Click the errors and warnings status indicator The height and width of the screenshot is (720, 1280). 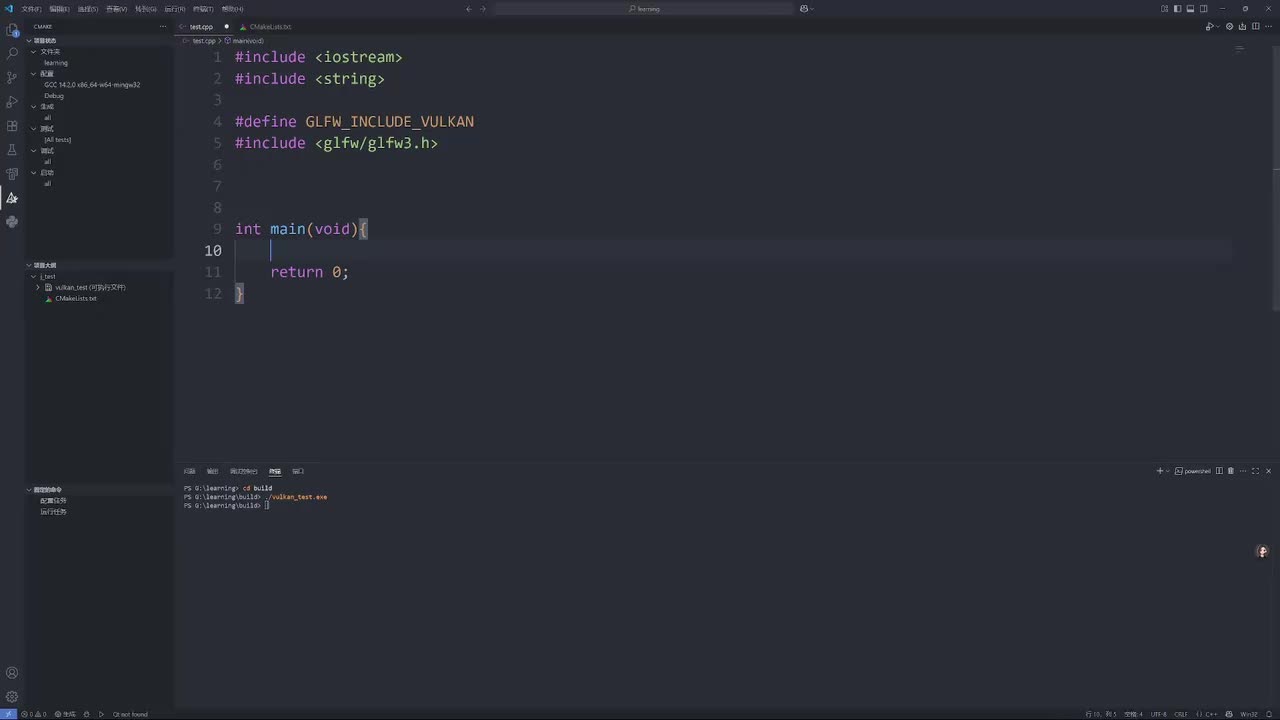[33, 714]
